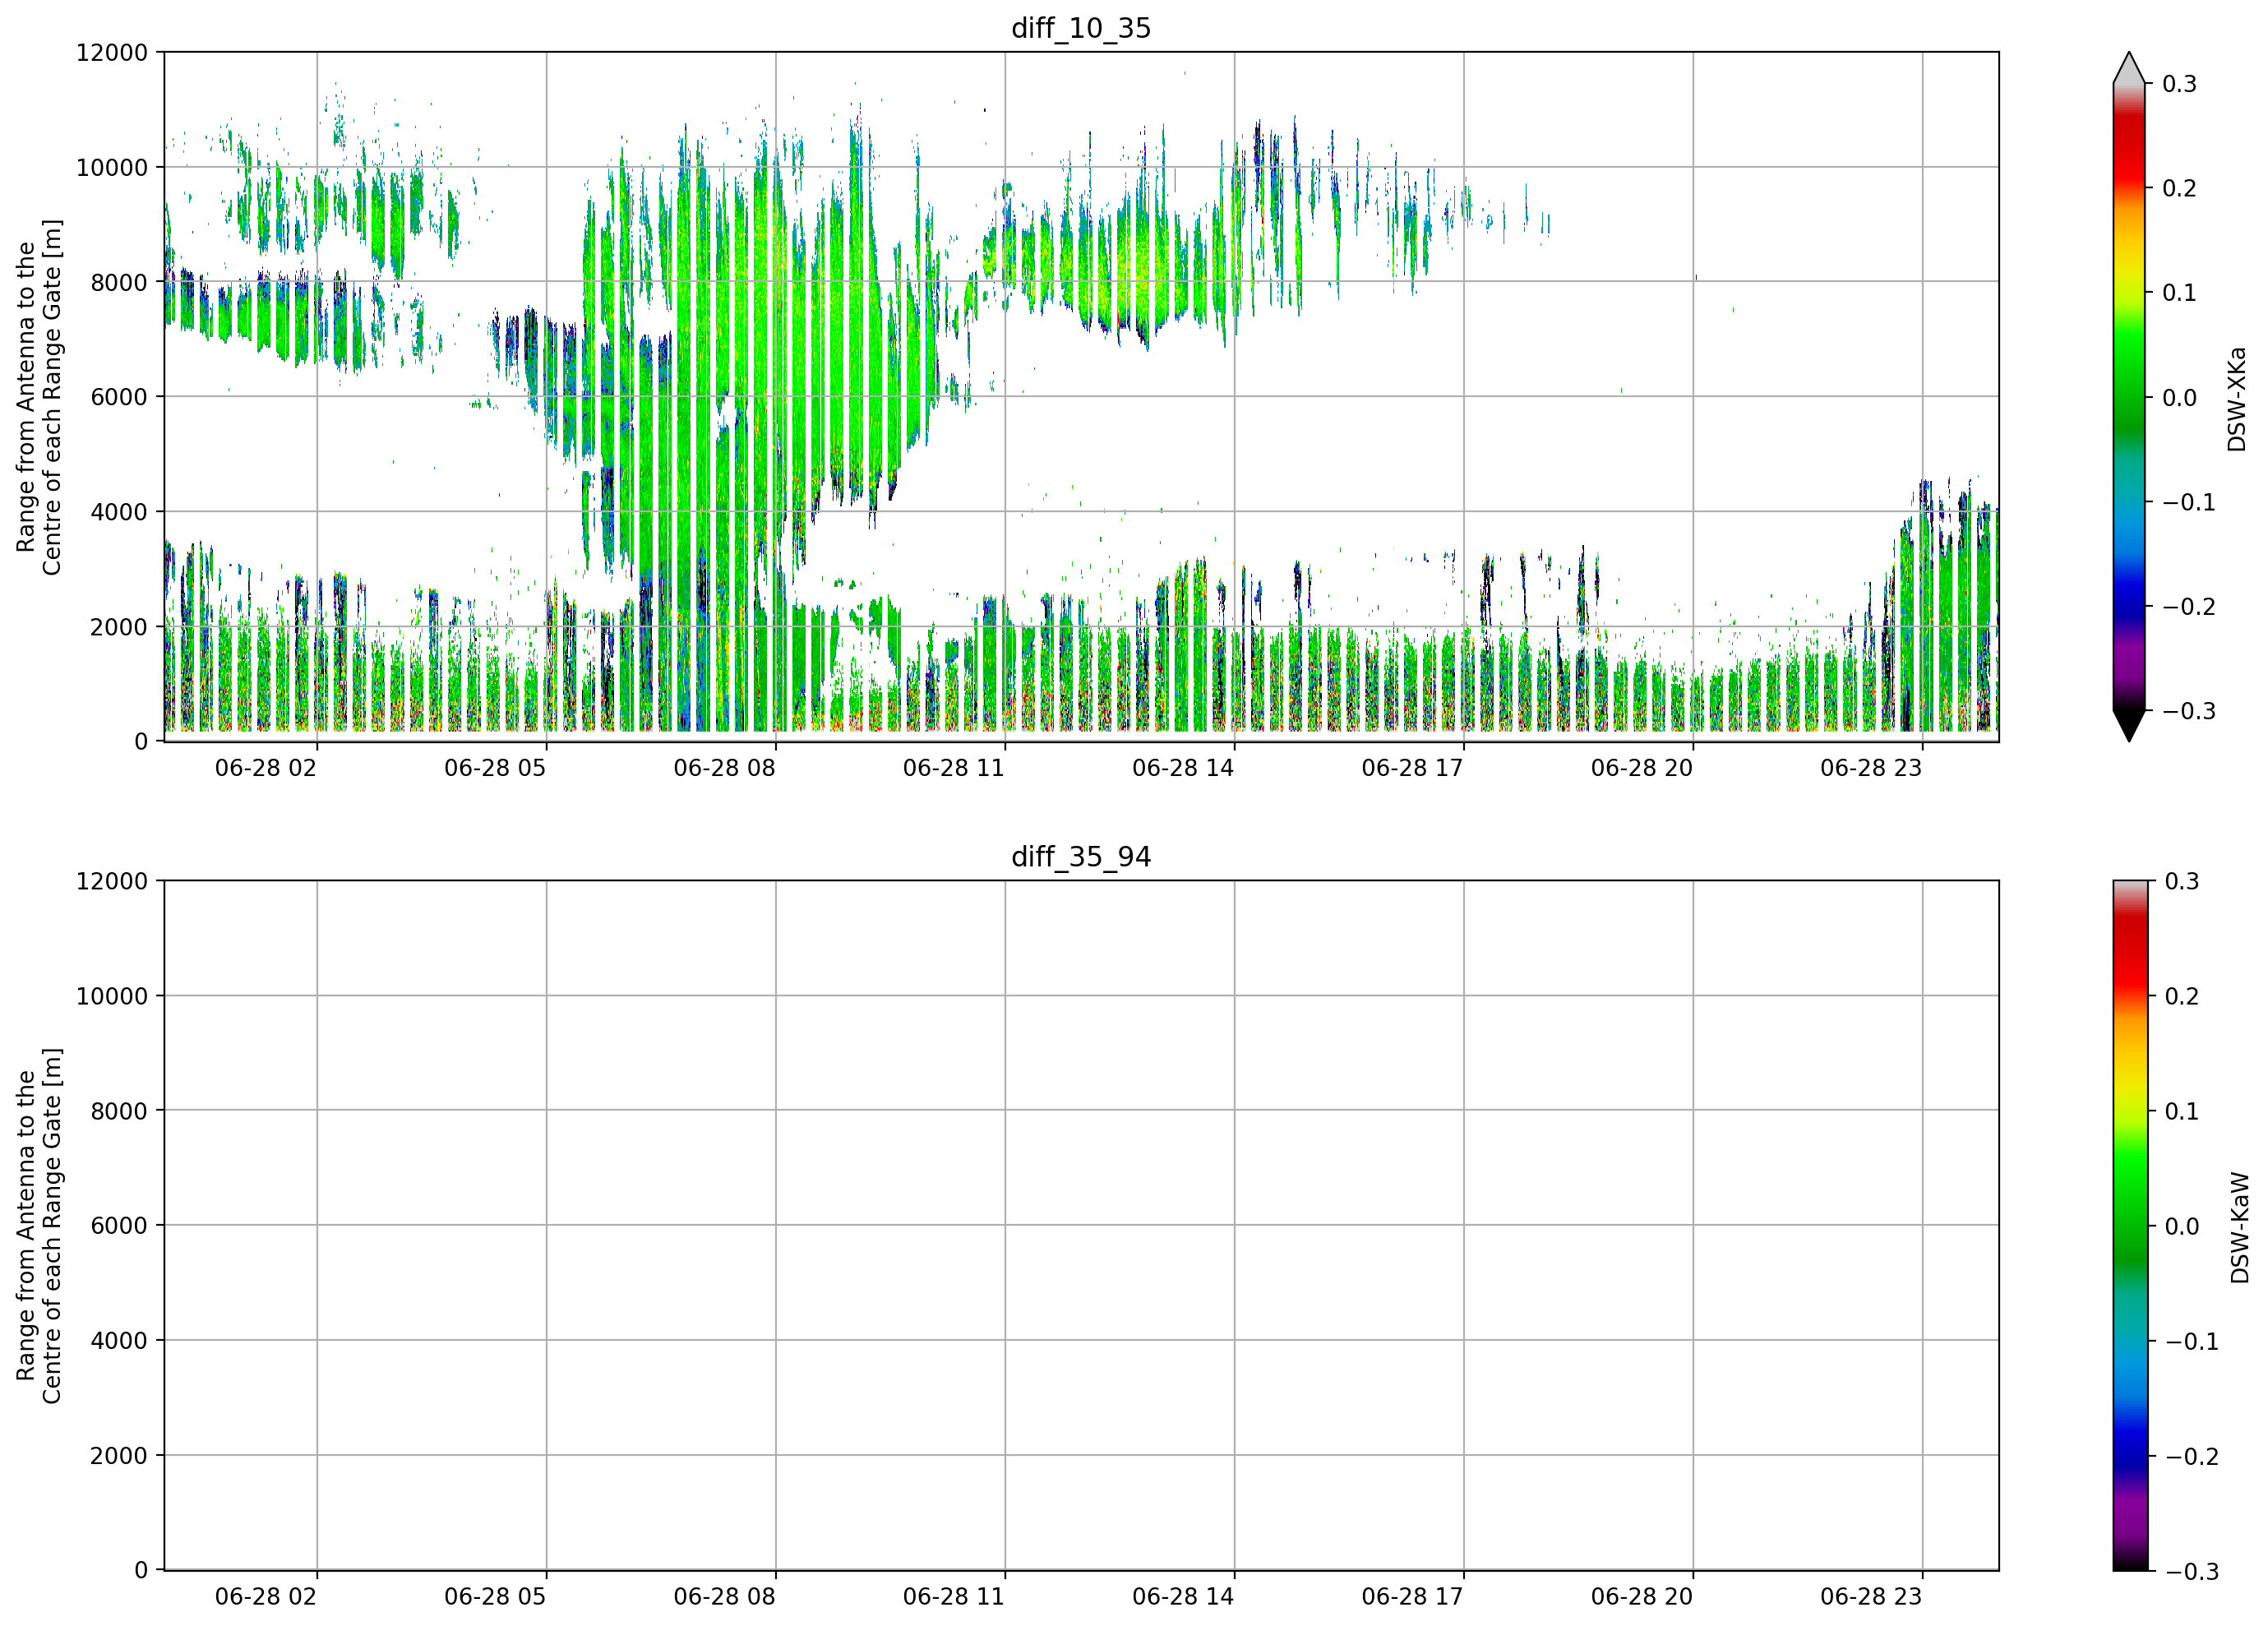Click the 6000 y-tick of diff_10_35 plot
The width and height of the screenshot is (2268, 1626).
click(119, 397)
